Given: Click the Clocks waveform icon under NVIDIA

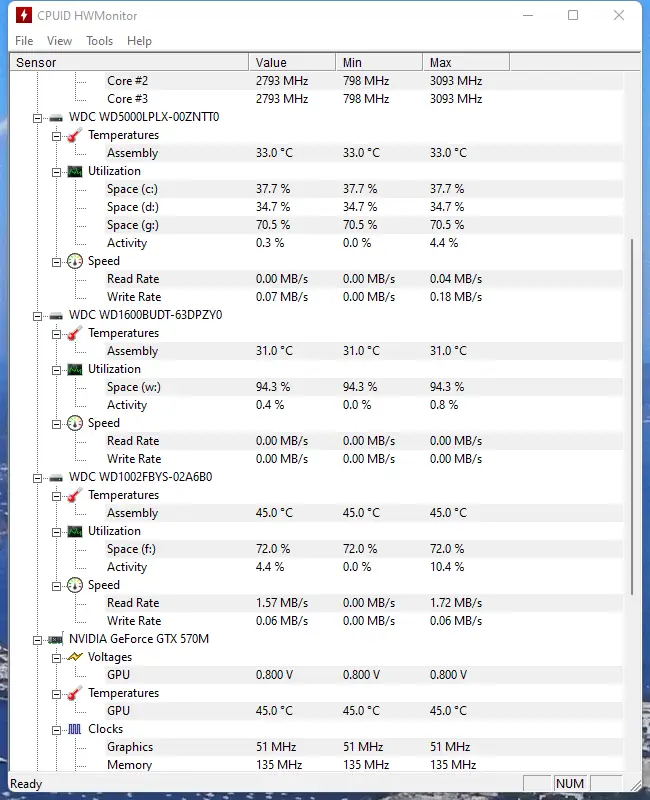Looking at the screenshot, I should pos(74,729).
